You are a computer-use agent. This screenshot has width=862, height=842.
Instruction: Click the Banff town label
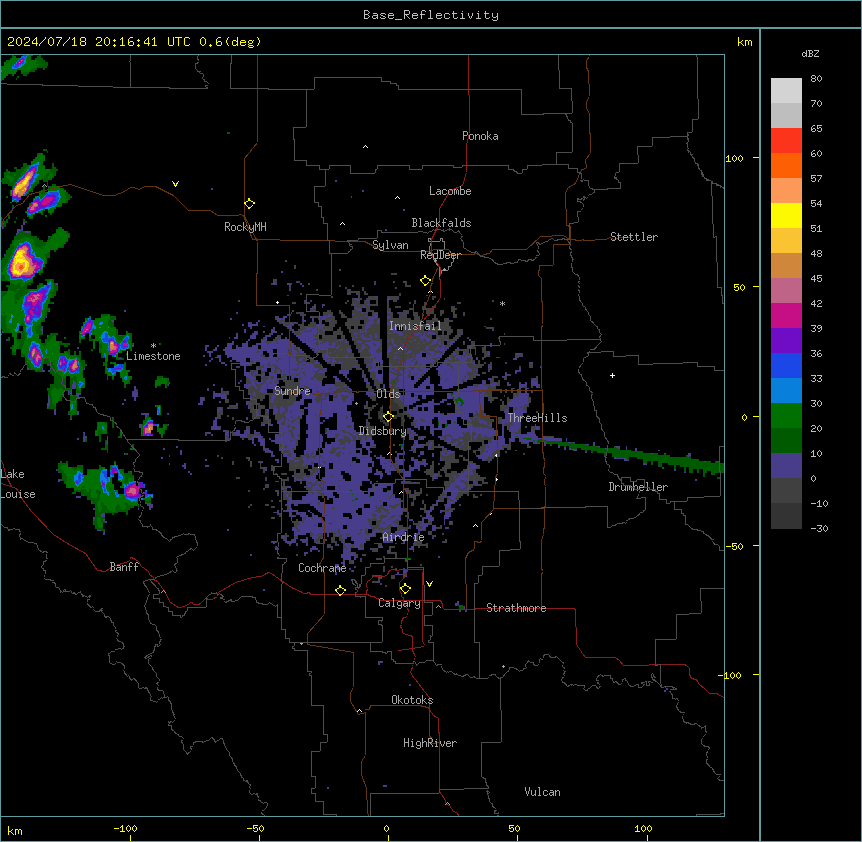click(124, 567)
